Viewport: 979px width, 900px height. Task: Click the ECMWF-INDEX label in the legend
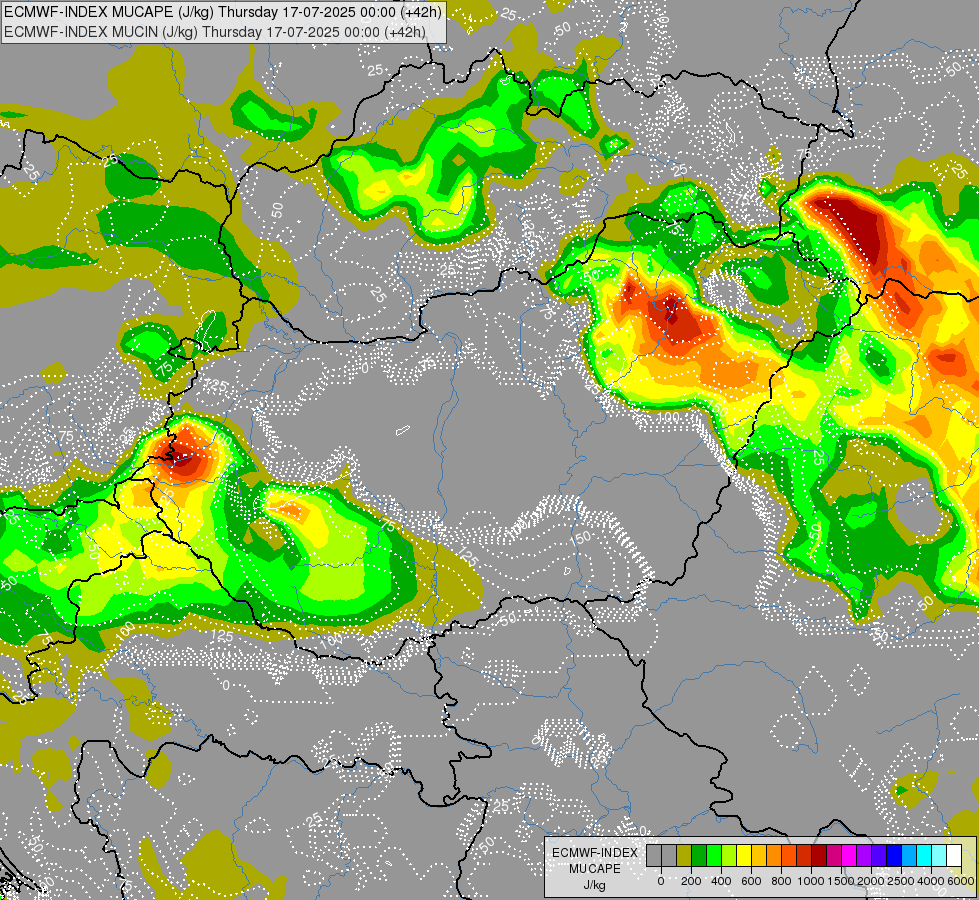[595, 853]
